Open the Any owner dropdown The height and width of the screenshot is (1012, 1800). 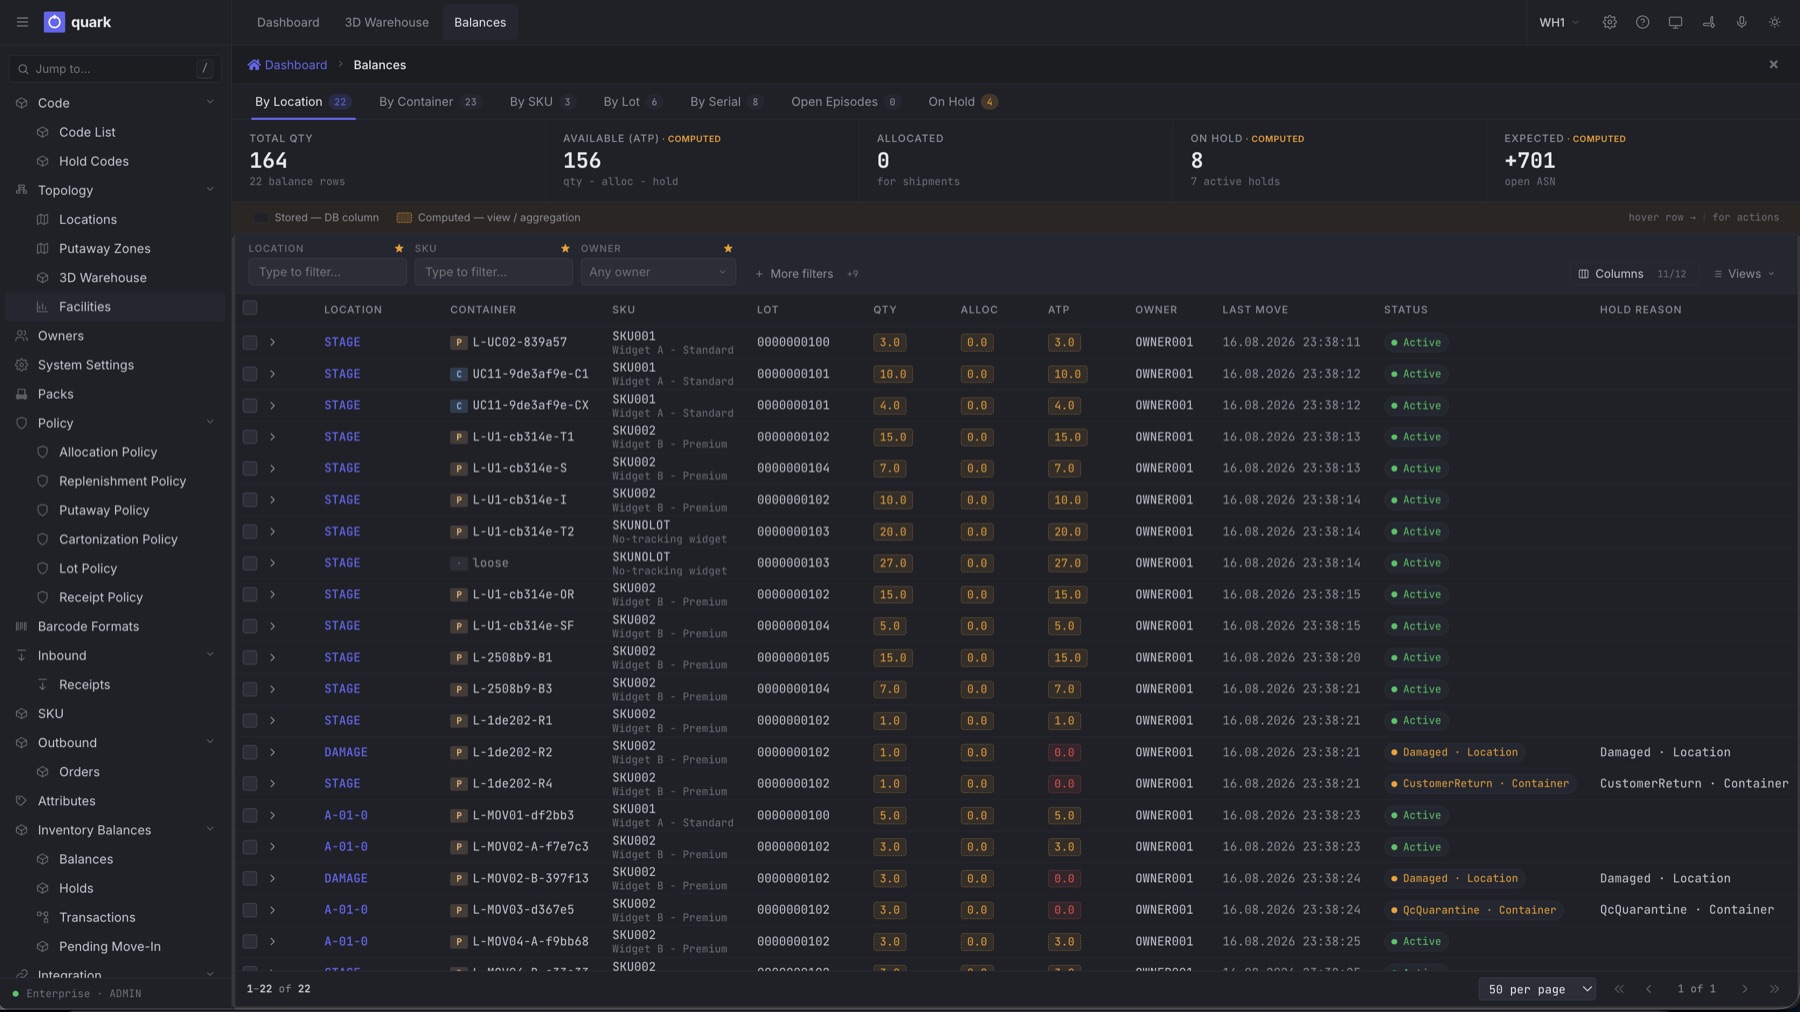(x=658, y=272)
